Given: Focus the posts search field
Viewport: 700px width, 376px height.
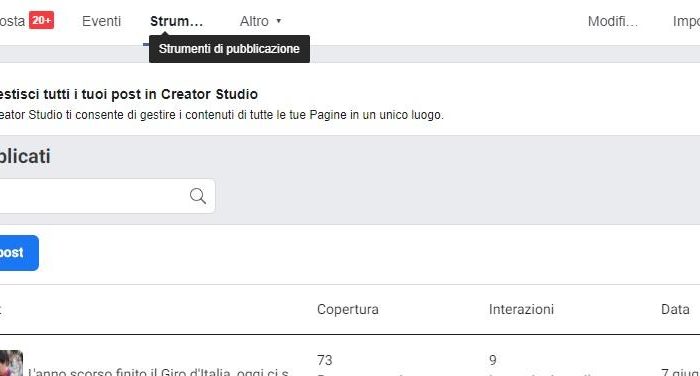Looking at the screenshot, I should pos(107,196).
